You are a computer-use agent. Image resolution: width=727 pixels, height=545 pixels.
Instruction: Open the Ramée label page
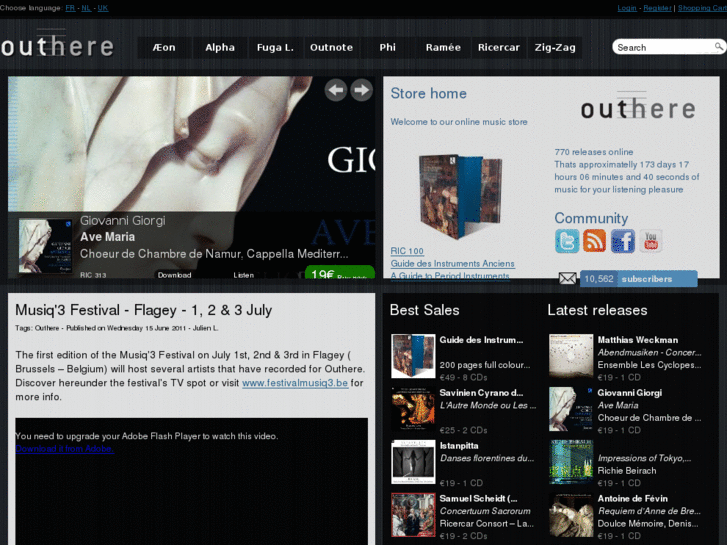point(443,47)
